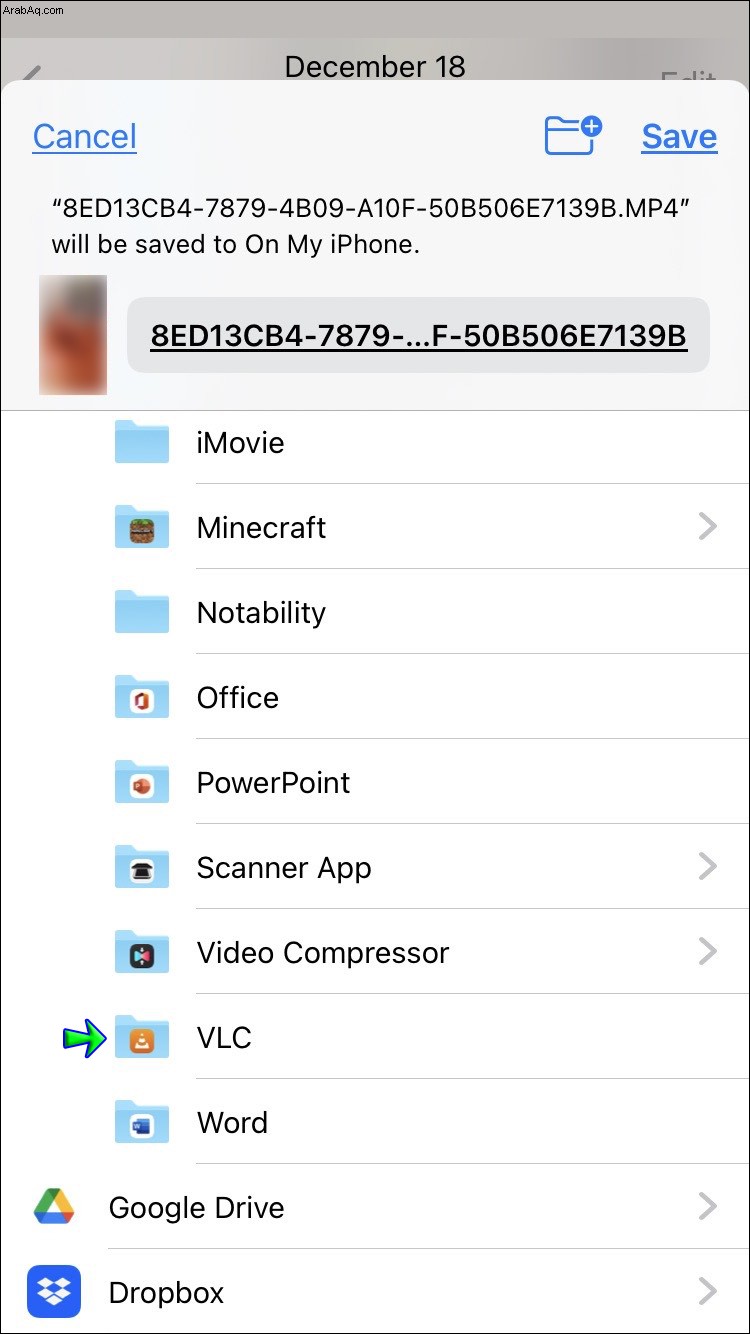This screenshot has width=750, height=1334.
Task: Choose the Google Drive label
Action: click(x=196, y=1208)
